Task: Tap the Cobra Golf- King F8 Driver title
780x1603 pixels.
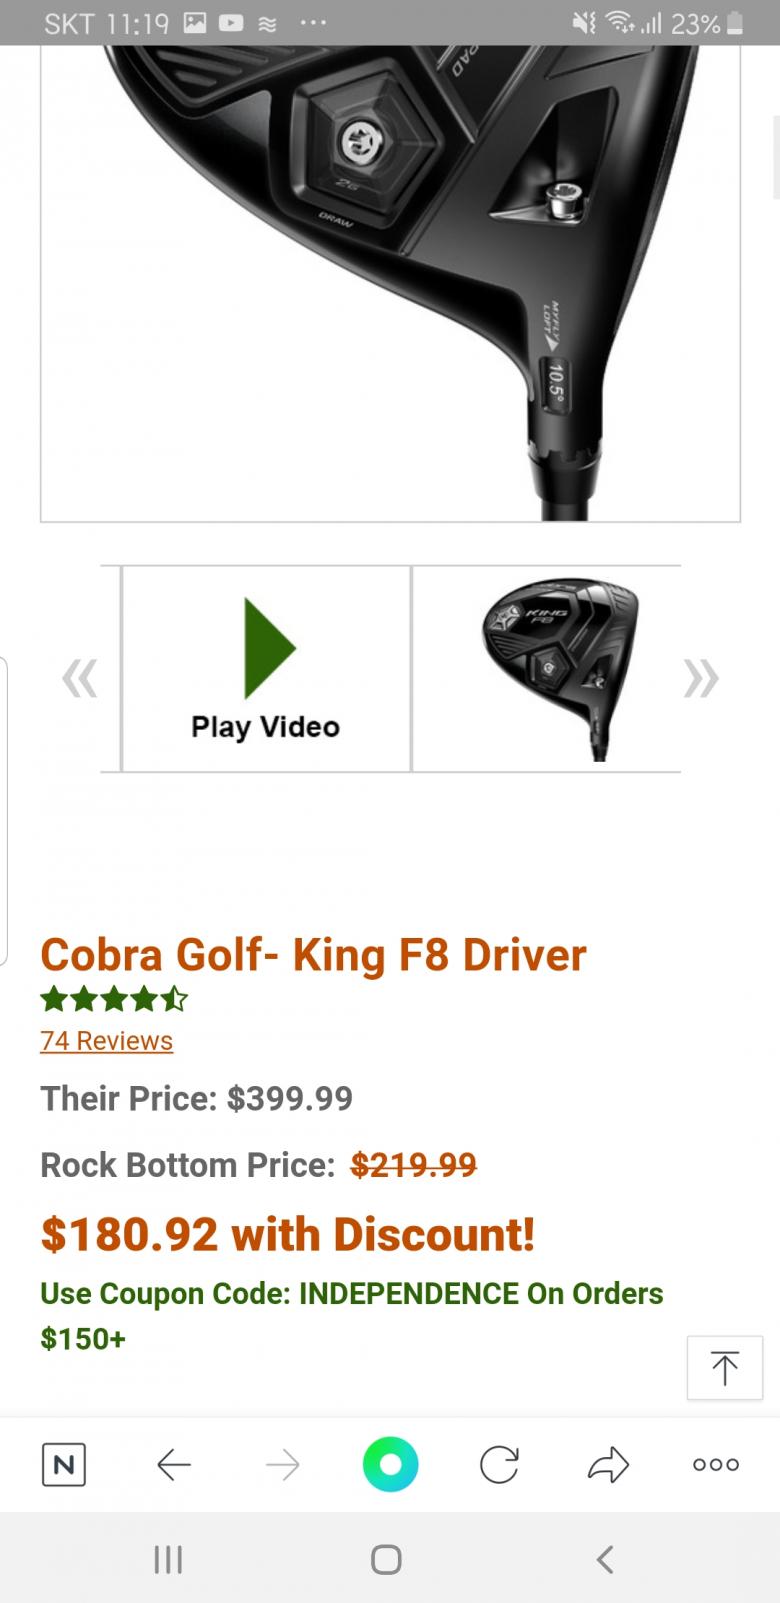Action: (313, 955)
